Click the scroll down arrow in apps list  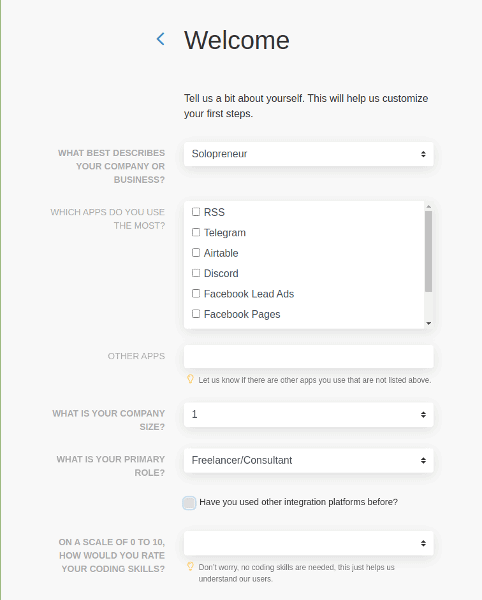pyautogui.click(x=428, y=323)
